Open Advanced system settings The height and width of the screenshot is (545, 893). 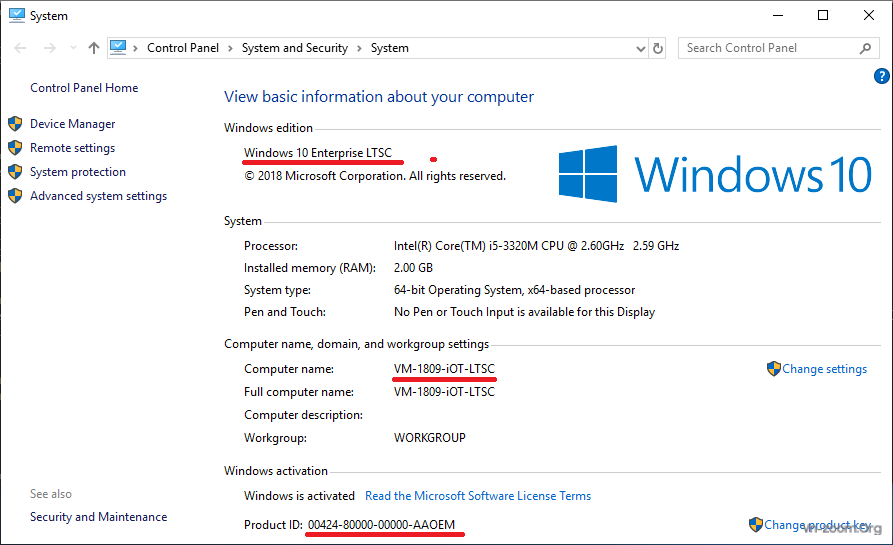pyautogui.click(x=99, y=196)
